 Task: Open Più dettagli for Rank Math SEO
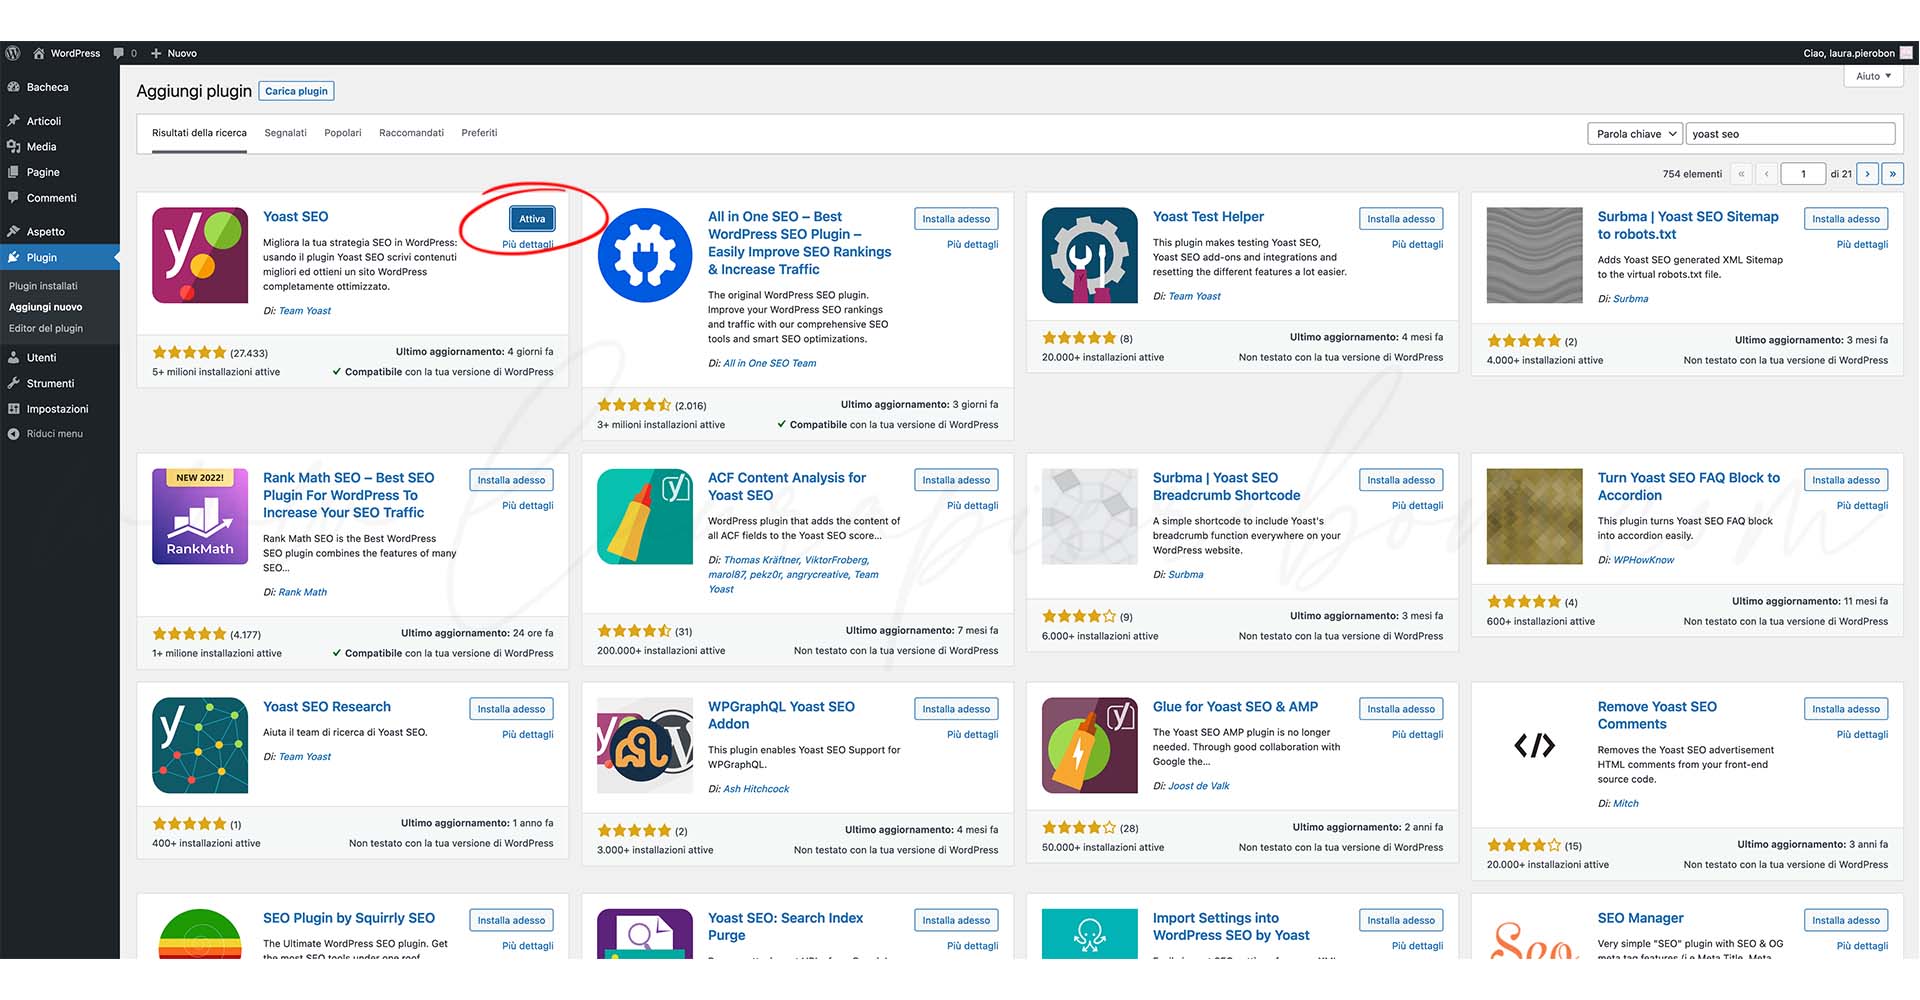coord(528,506)
